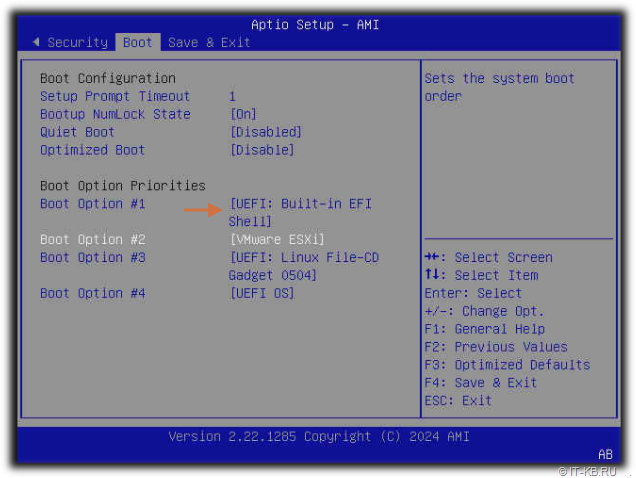Open the [UEFI OS] boot option list
The width and height of the screenshot is (636, 478).
click(x=262, y=293)
